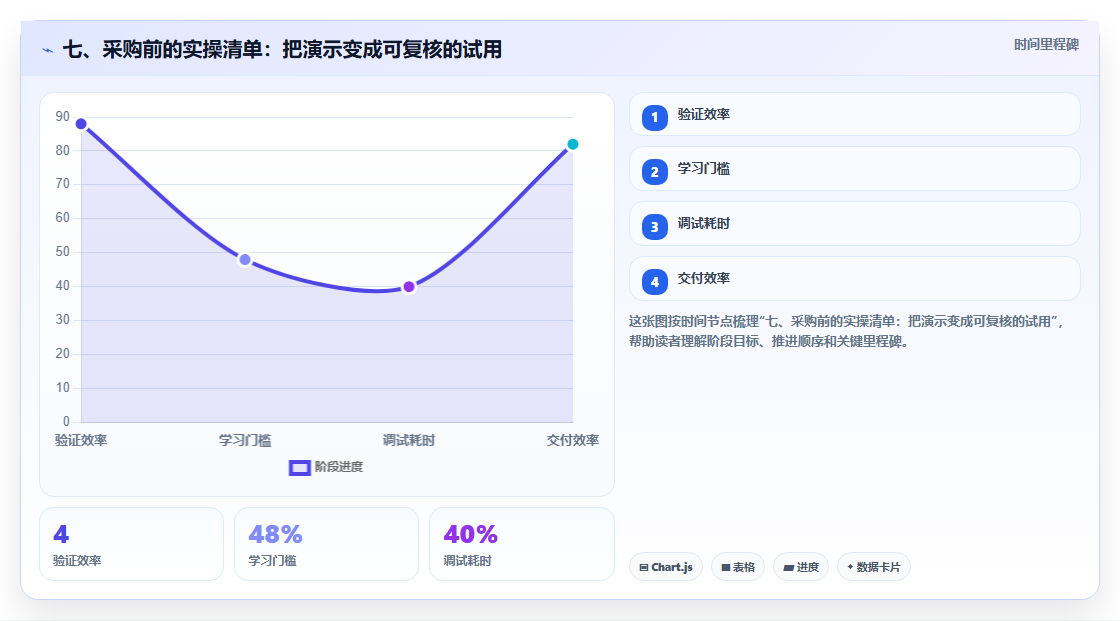The width and height of the screenshot is (1120, 621).
Task: Click the y-axis value 50
Action: pos(63,252)
